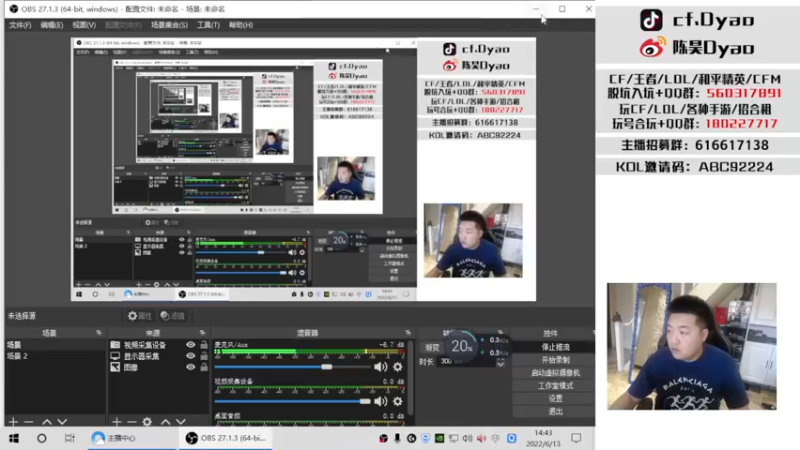Click picture icon of 图像 source

click(x=115, y=367)
